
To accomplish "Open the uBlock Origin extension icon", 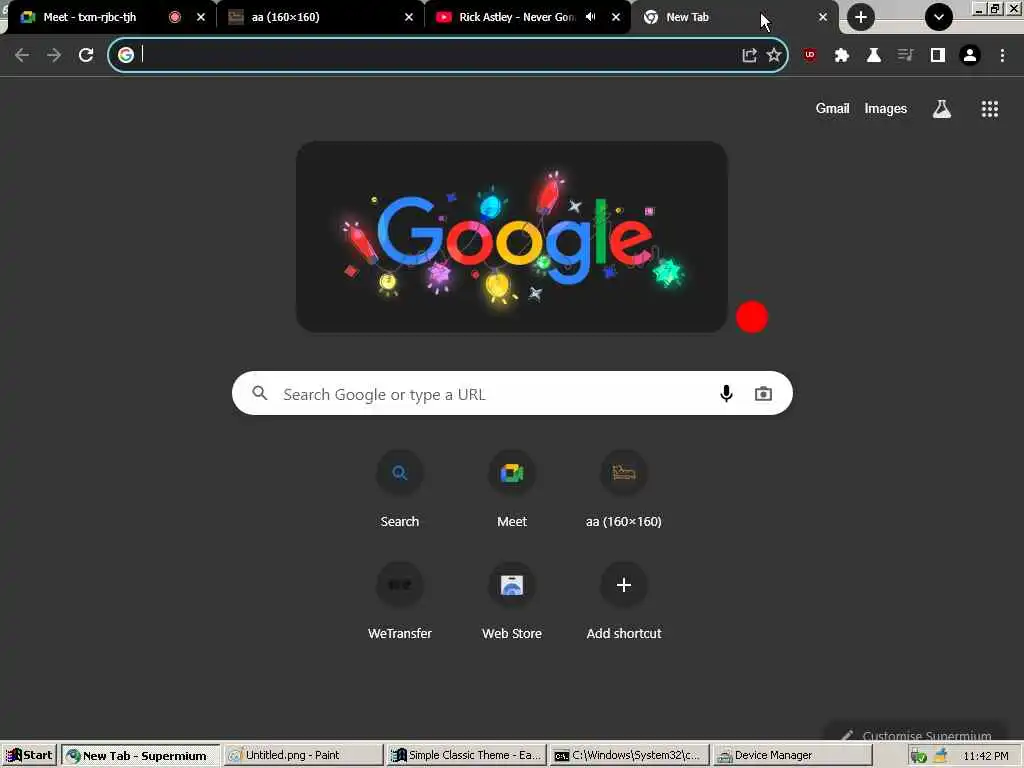I will click(810, 56).
